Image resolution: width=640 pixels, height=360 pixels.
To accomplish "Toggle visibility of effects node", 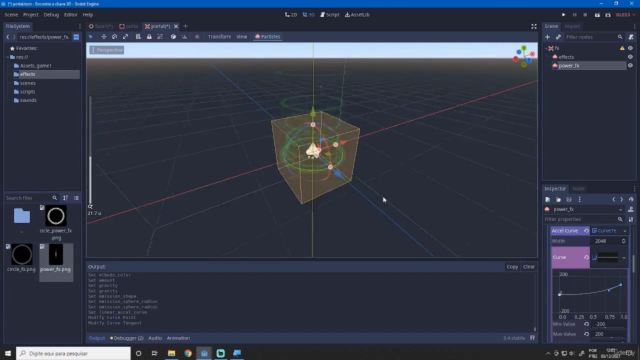I will (x=630, y=57).
